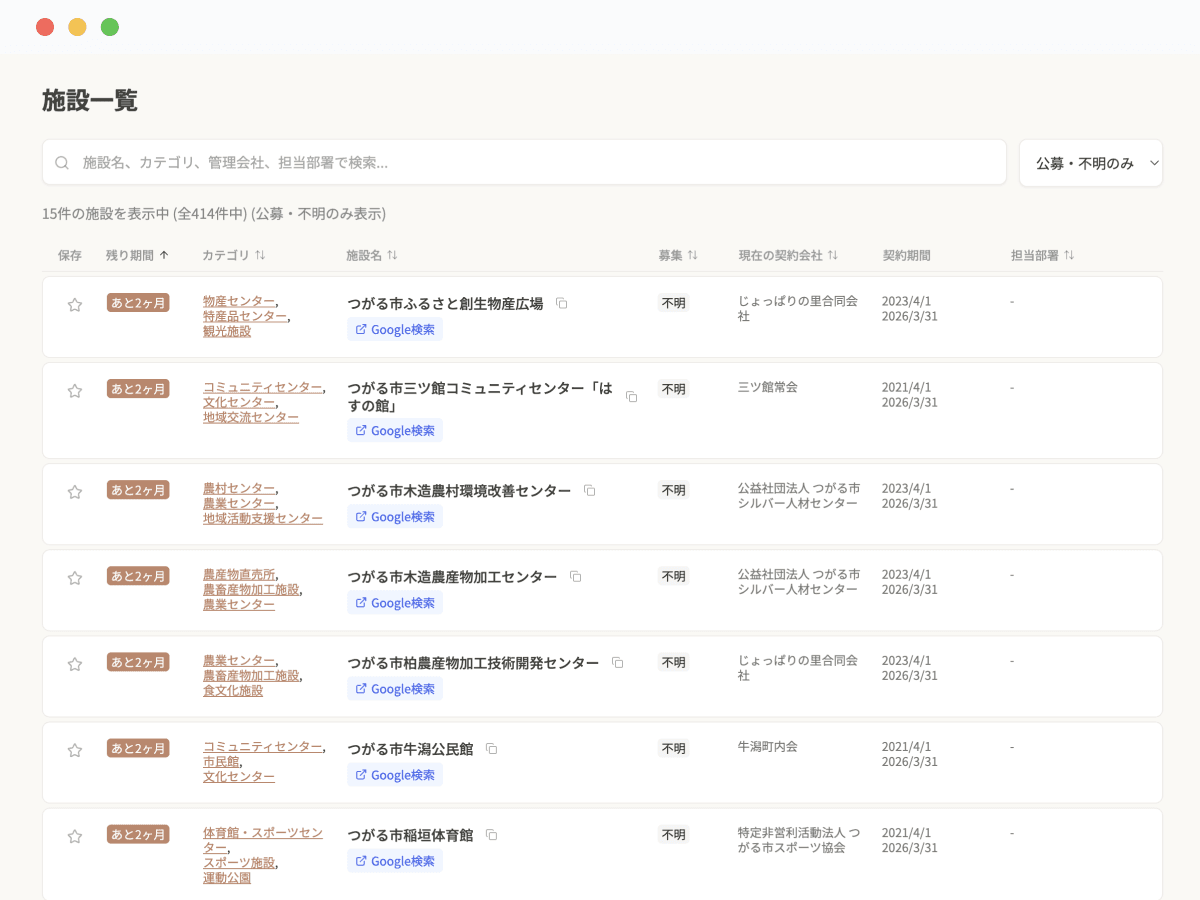Screen dimensions: 1200x900
Task: Toggle the save star for つがる市牛潟公民館
Action: pos(74,748)
